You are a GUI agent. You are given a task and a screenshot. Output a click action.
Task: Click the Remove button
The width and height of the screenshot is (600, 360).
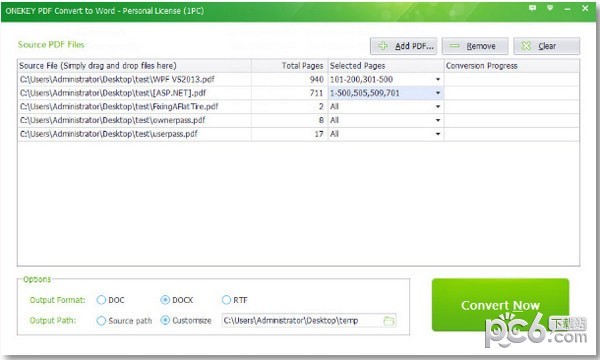click(x=475, y=46)
